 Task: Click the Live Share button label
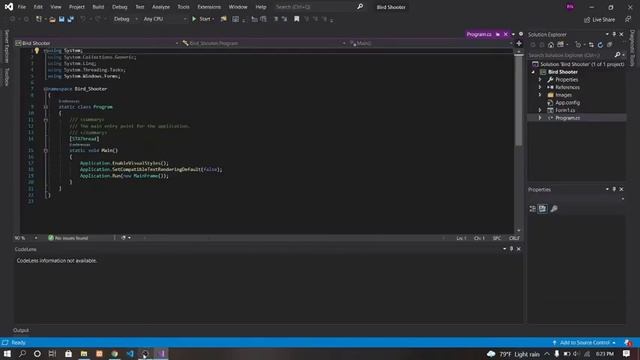click(603, 20)
